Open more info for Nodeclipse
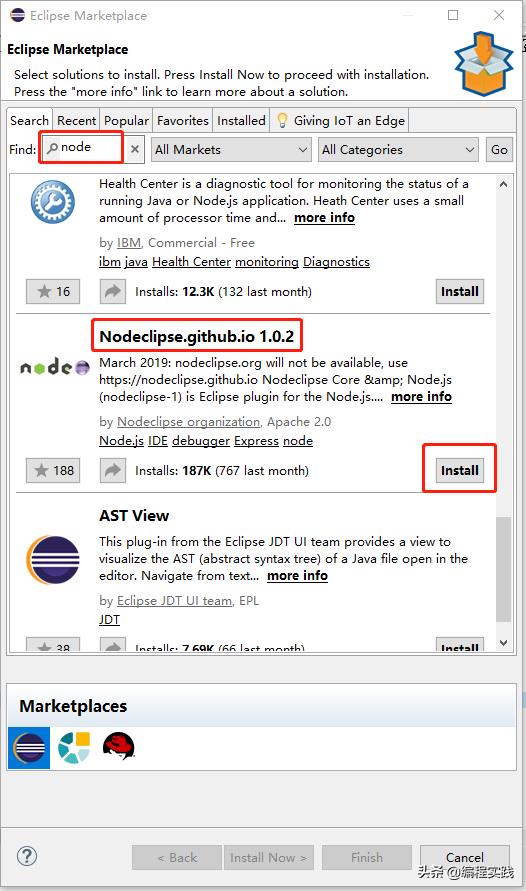The image size is (526, 891). (x=421, y=397)
